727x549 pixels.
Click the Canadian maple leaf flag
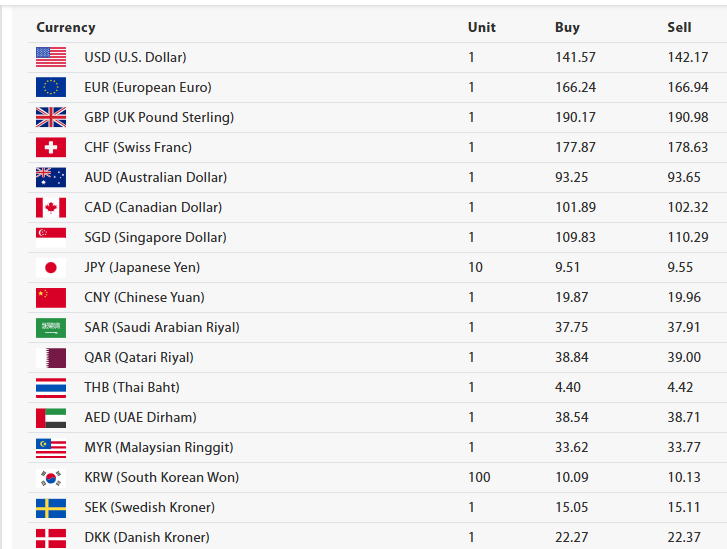click(x=51, y=207)
